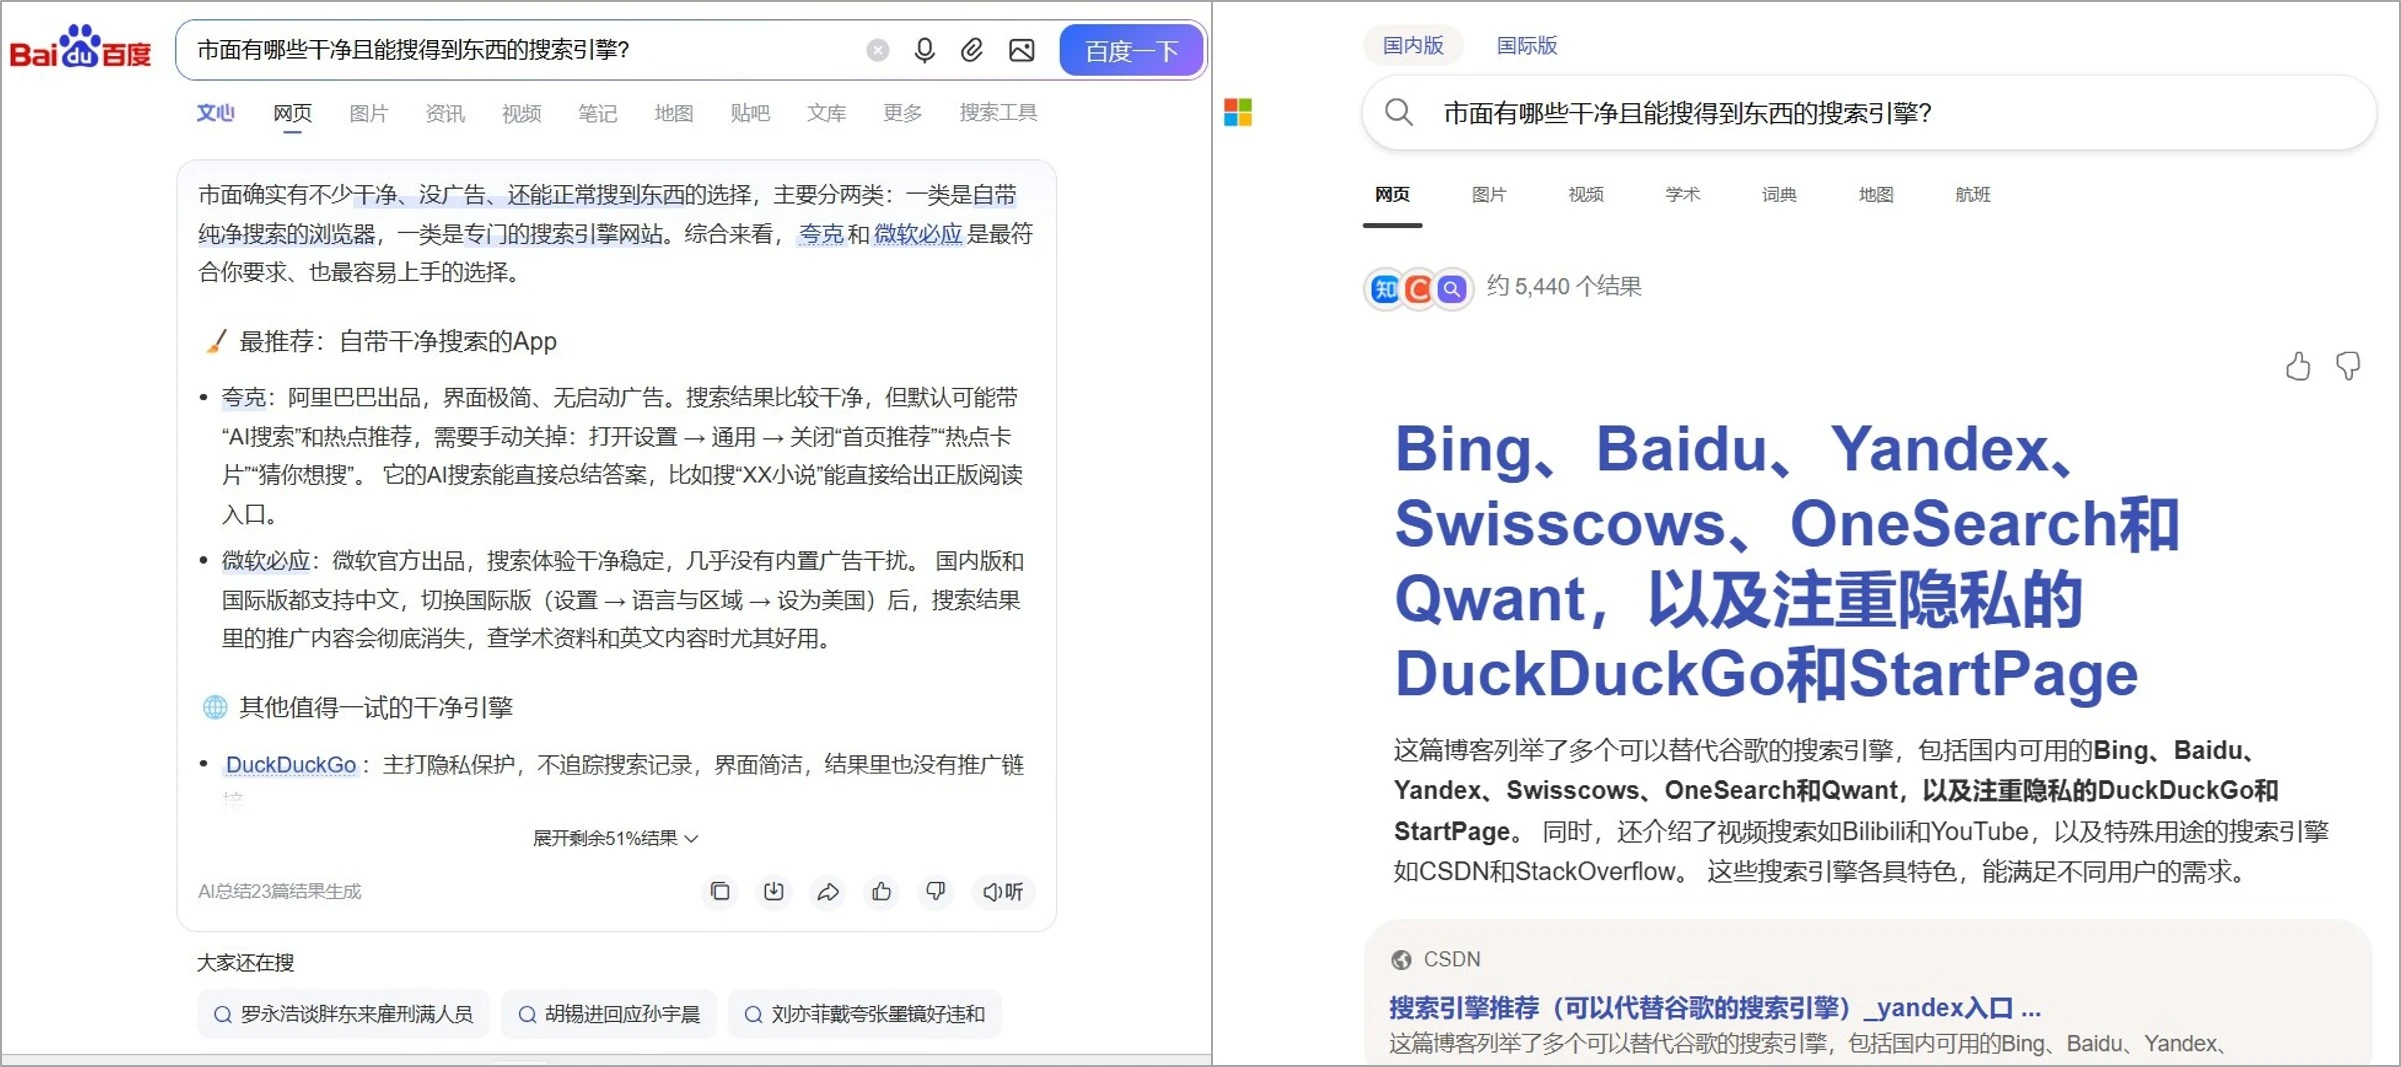Open 微软必应 link in bullet list
Screen dimensions: 2401x1067
click(266, 560)
